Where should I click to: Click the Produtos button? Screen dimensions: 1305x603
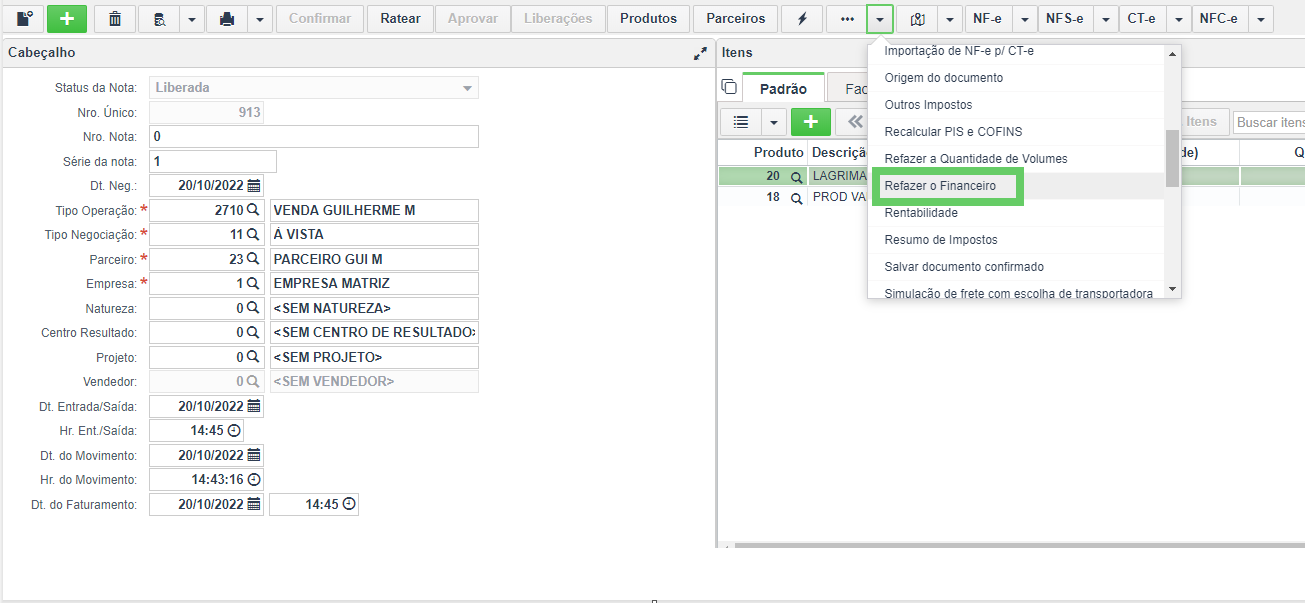(648, 19)
